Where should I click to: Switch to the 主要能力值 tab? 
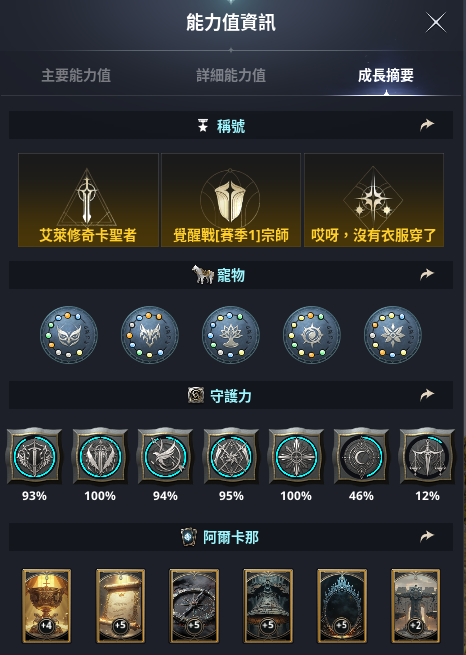pos(76,76)
